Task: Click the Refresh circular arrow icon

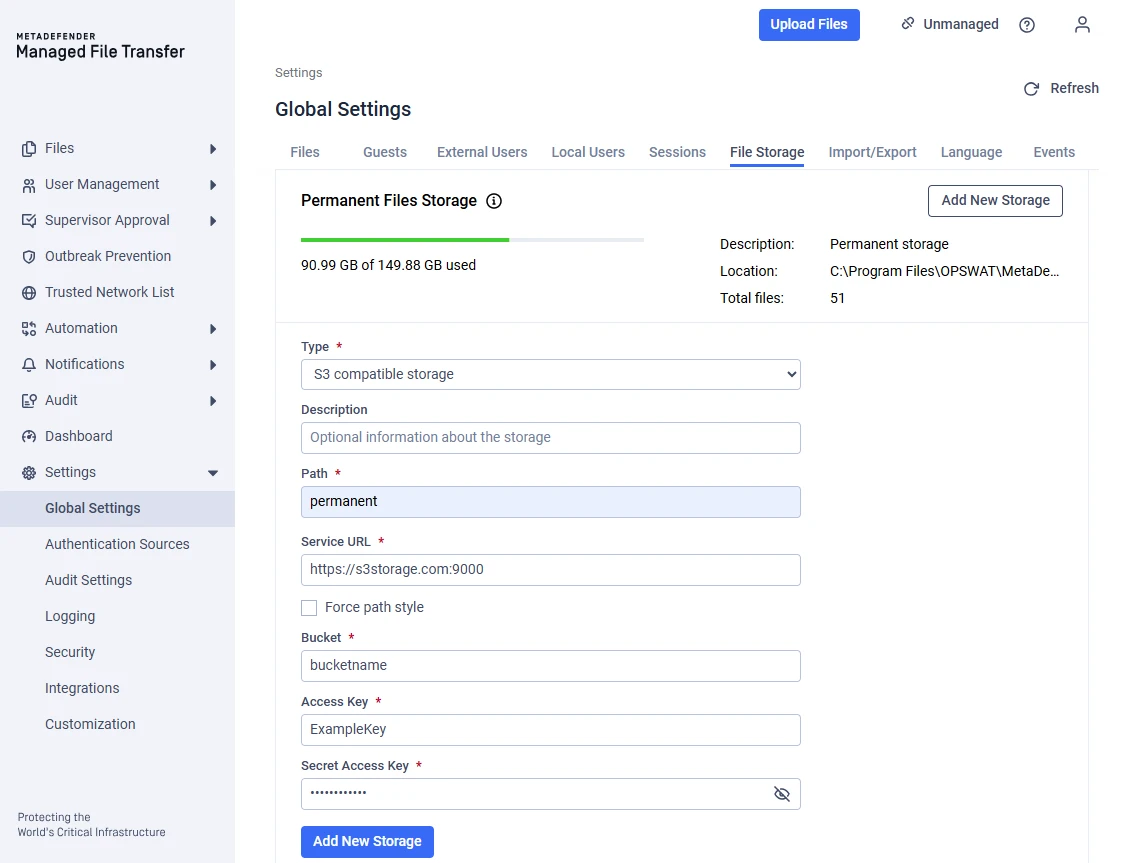Action: 1031,89
